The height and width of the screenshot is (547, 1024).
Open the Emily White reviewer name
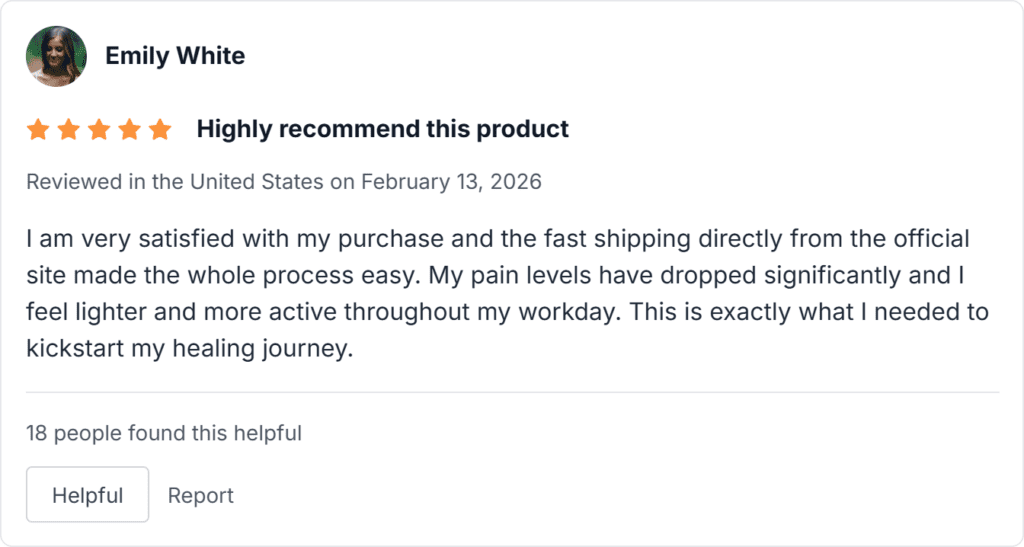[x=175, y=56]
